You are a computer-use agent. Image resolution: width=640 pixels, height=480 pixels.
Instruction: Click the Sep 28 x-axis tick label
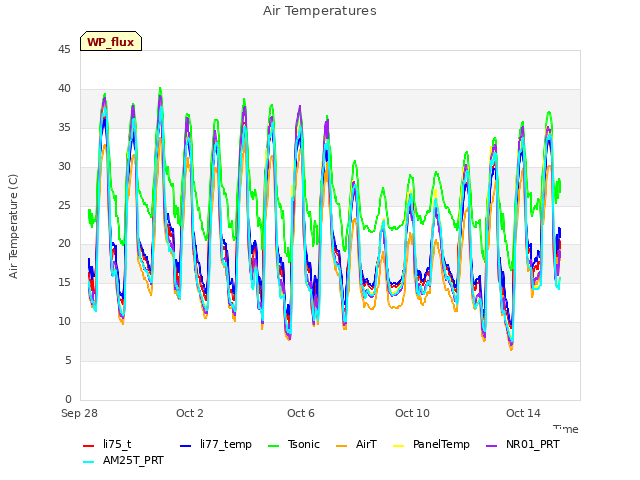click(79, 413)
